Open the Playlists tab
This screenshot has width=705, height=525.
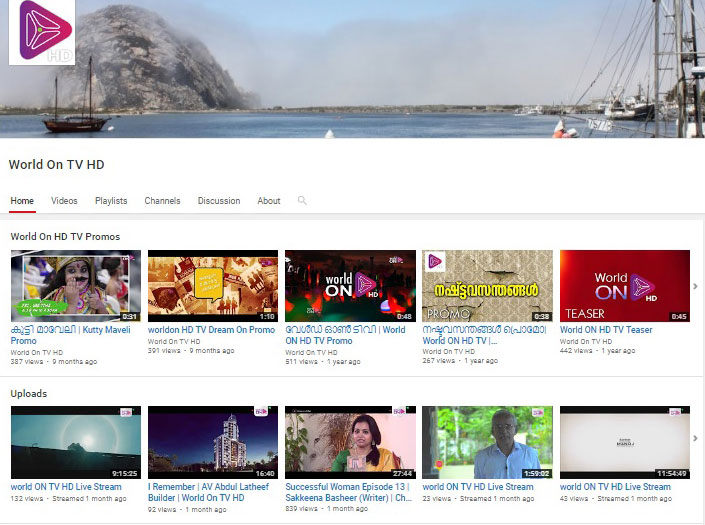111,201
